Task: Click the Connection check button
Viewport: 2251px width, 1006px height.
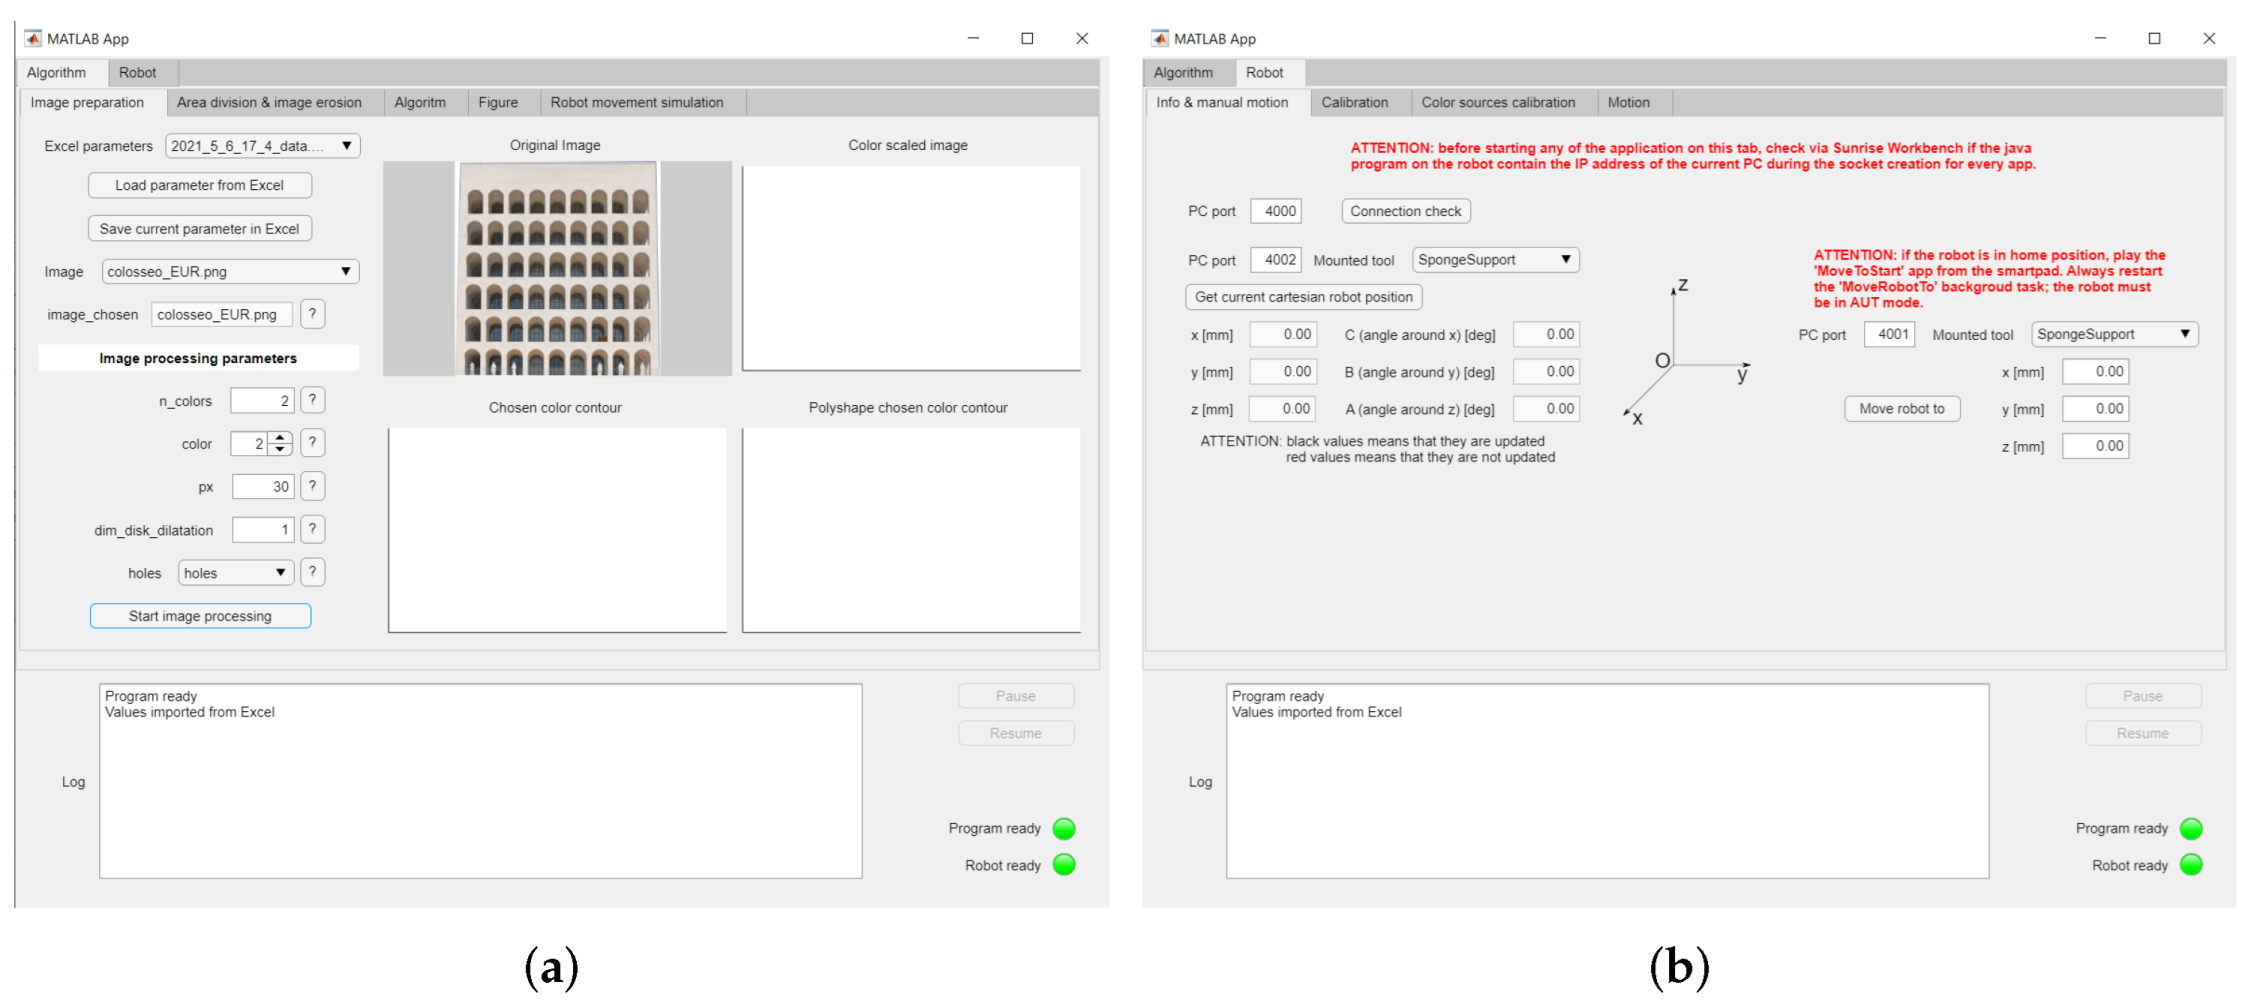Action: (x=1405, y=211)
